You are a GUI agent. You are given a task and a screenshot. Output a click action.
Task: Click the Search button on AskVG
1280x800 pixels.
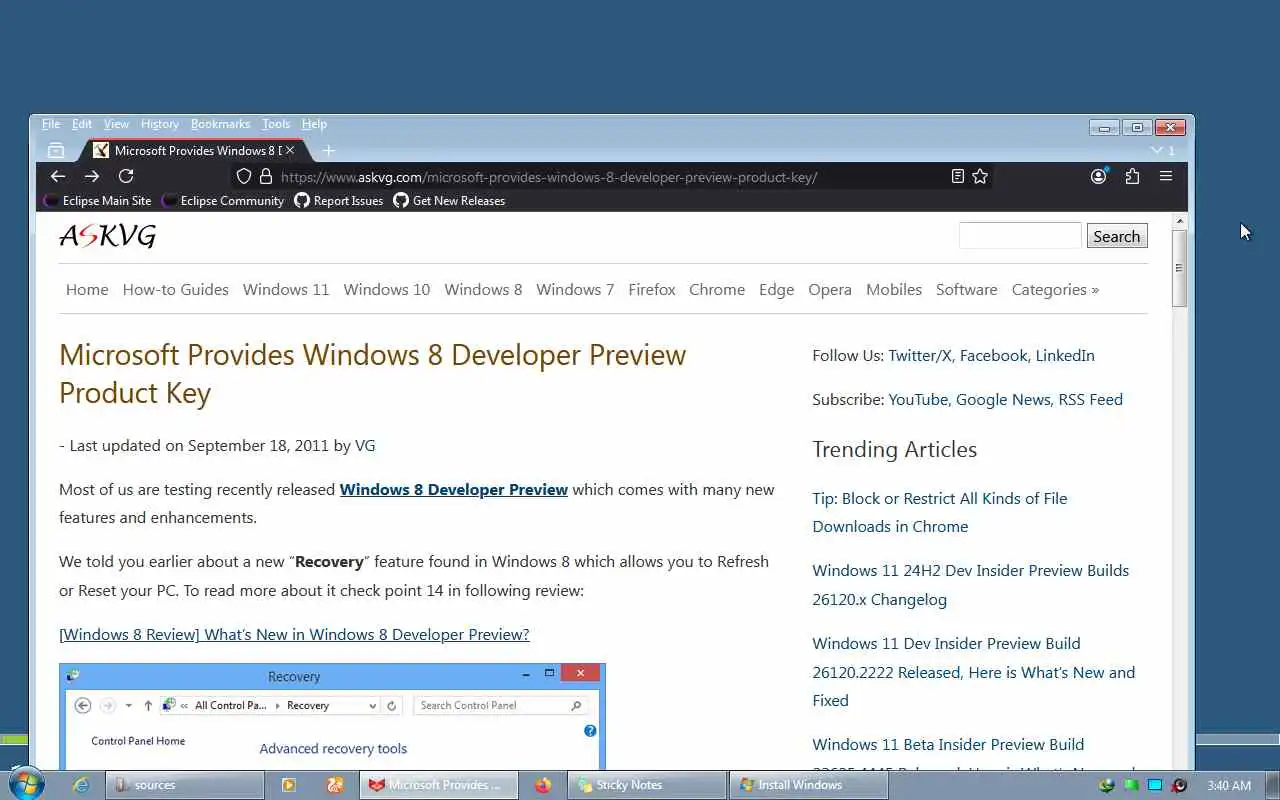(1116, 236)
